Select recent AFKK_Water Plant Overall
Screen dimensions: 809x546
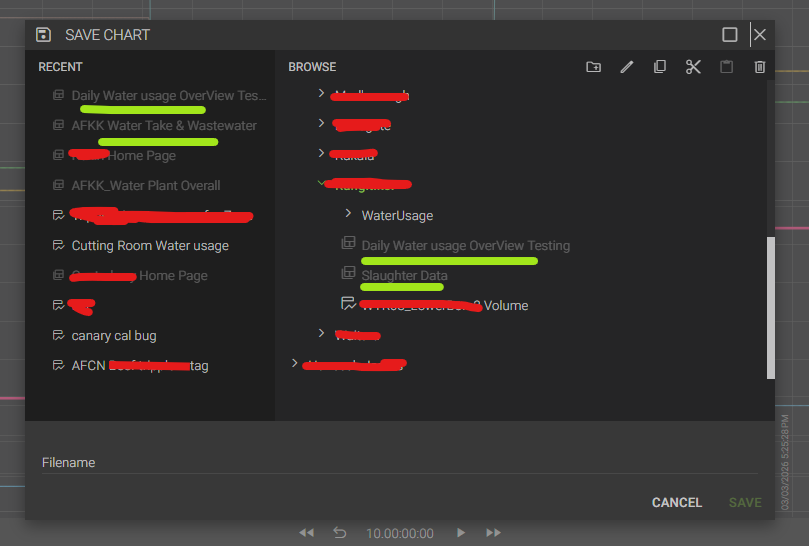click(x=146, y=185)
